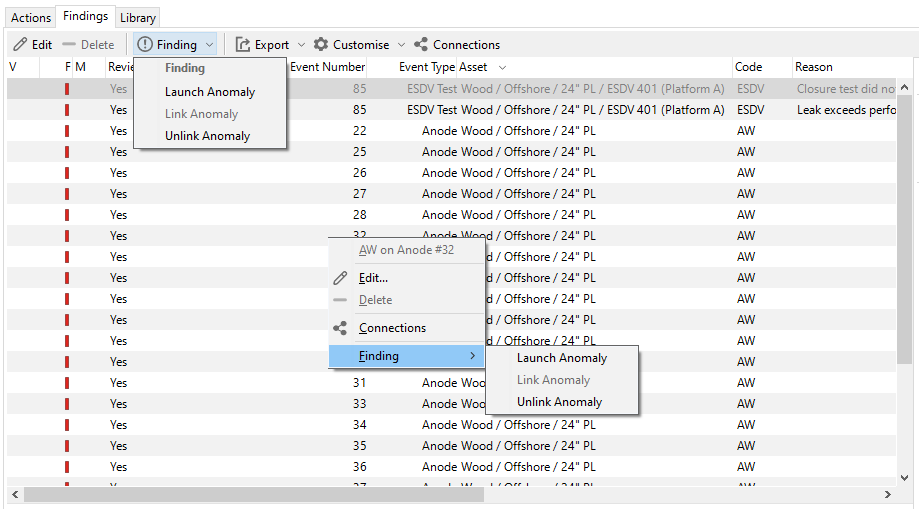Click the pencil icon in context menu
The image size is (919, 509).
pos(340,278)
